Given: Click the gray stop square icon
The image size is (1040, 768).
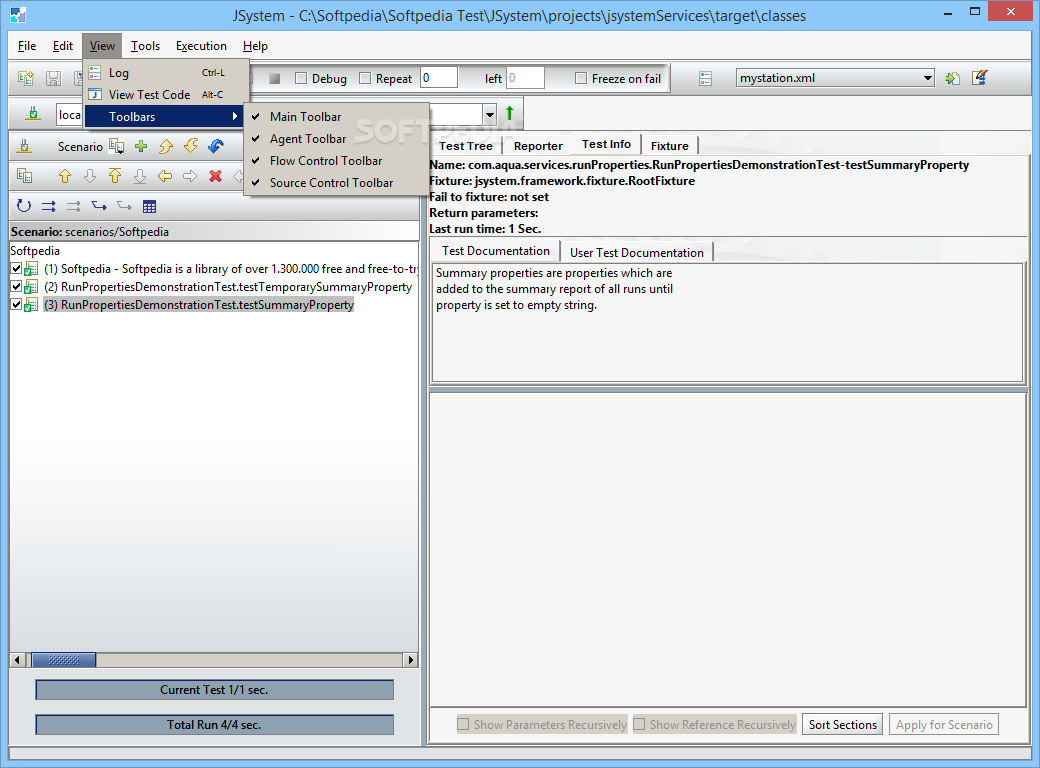Looking at the screenshot, I should pyautogui.click(x=275, y=78).
